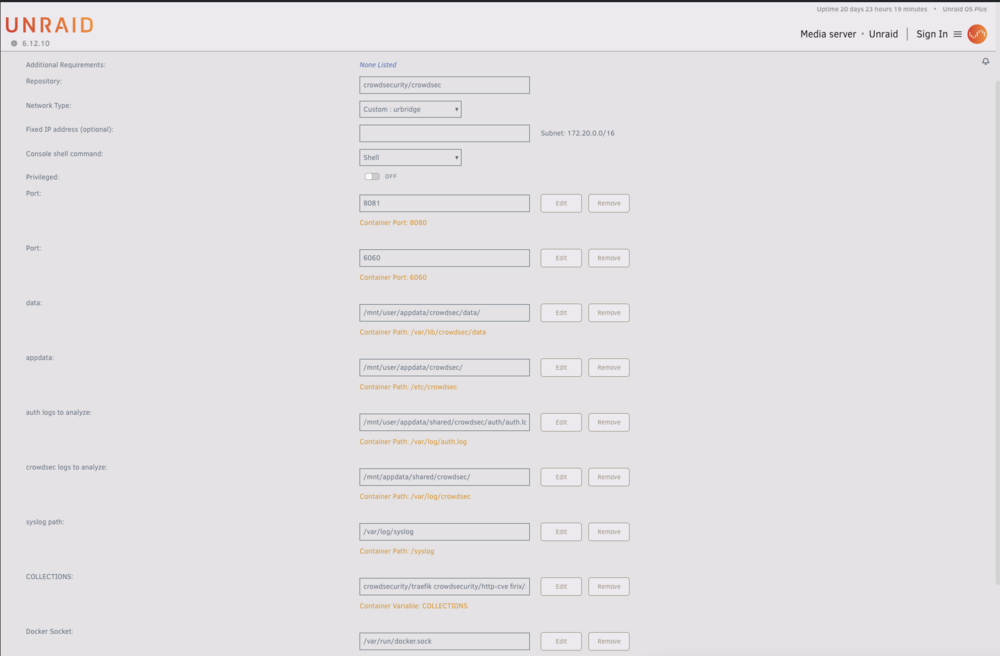This screenshot has width=1000, height=656.
Task: Click the 8081 port input field
Action: [x=444, y=203]
